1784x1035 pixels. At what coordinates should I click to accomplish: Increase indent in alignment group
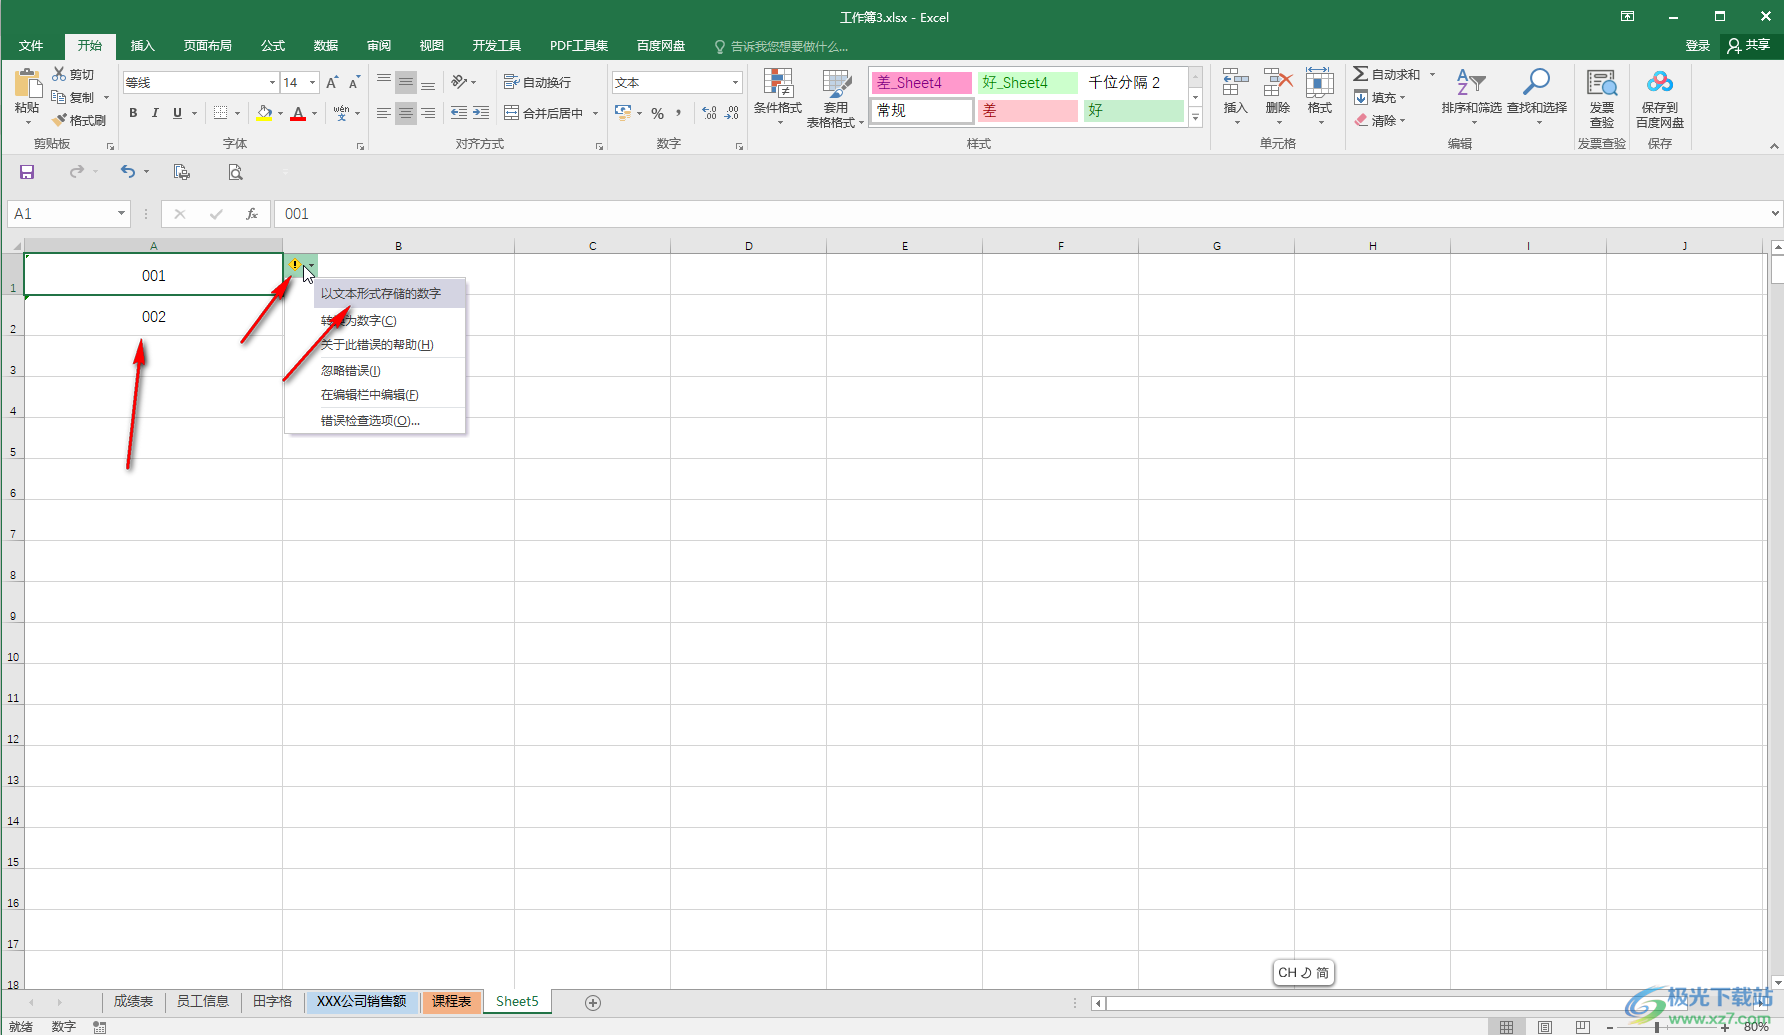(x=481, y=113)
